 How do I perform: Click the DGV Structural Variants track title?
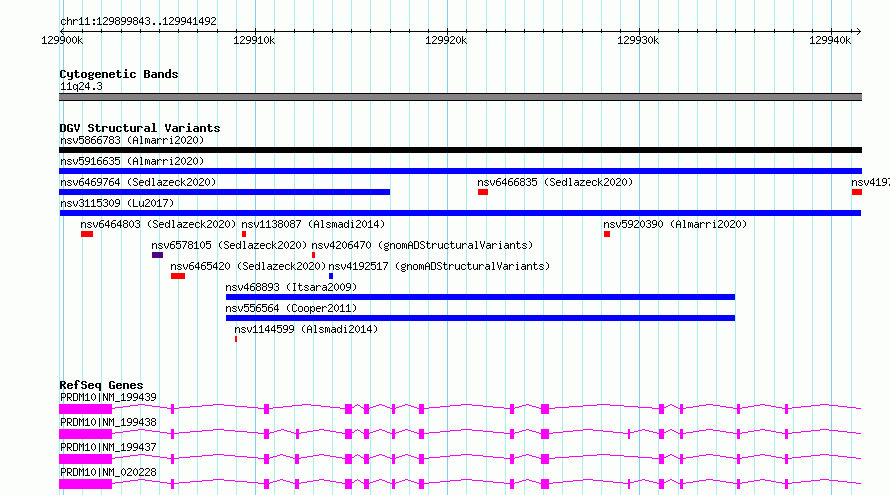140,128
